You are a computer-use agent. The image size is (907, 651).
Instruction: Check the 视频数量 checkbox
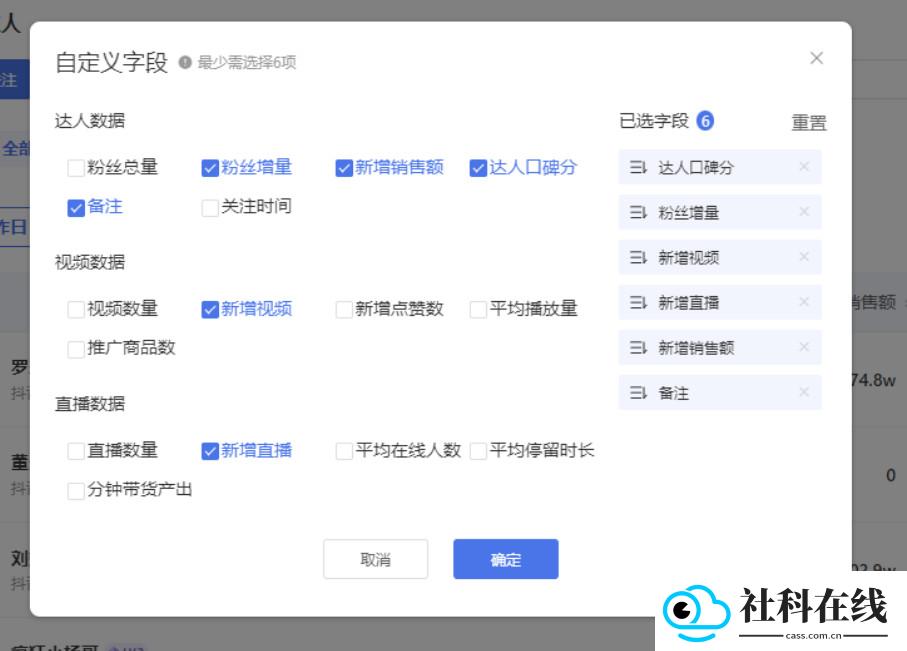[76, 309]
